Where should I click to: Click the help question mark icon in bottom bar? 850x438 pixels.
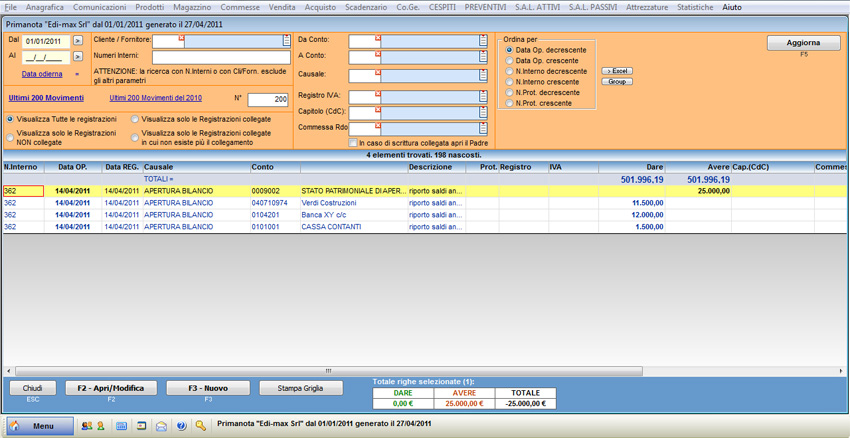[181, 426]
